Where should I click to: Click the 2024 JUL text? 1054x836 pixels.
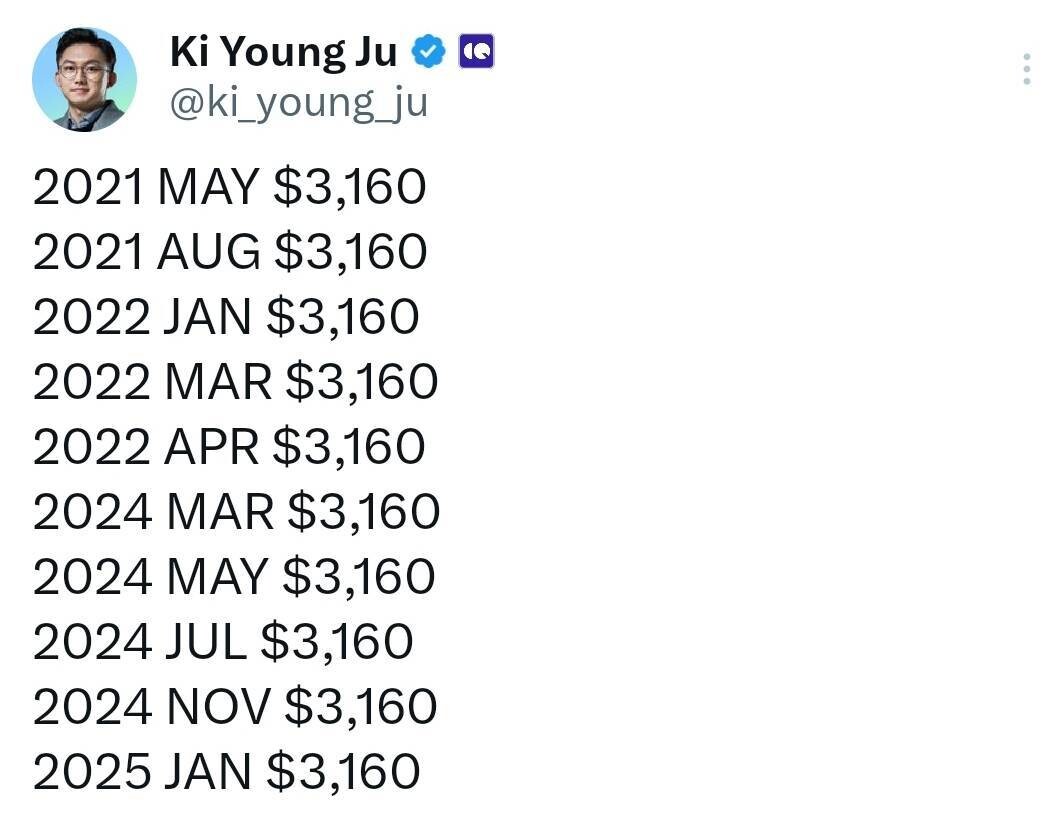139,643
